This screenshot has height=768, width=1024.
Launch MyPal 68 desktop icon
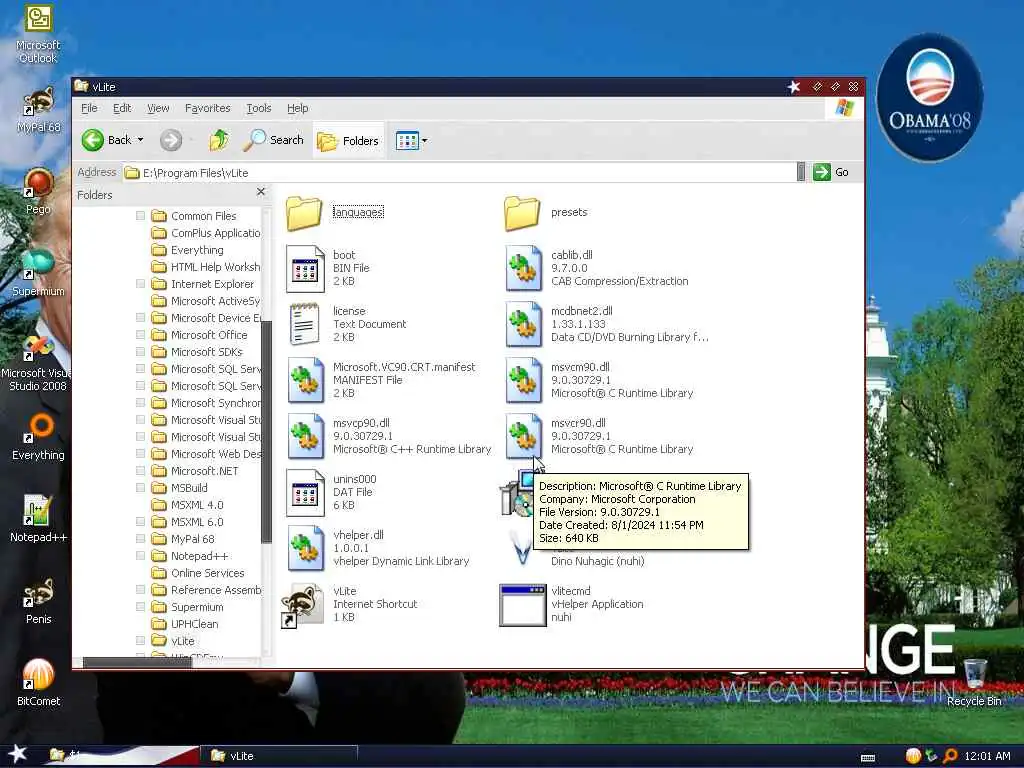(38, 110)
